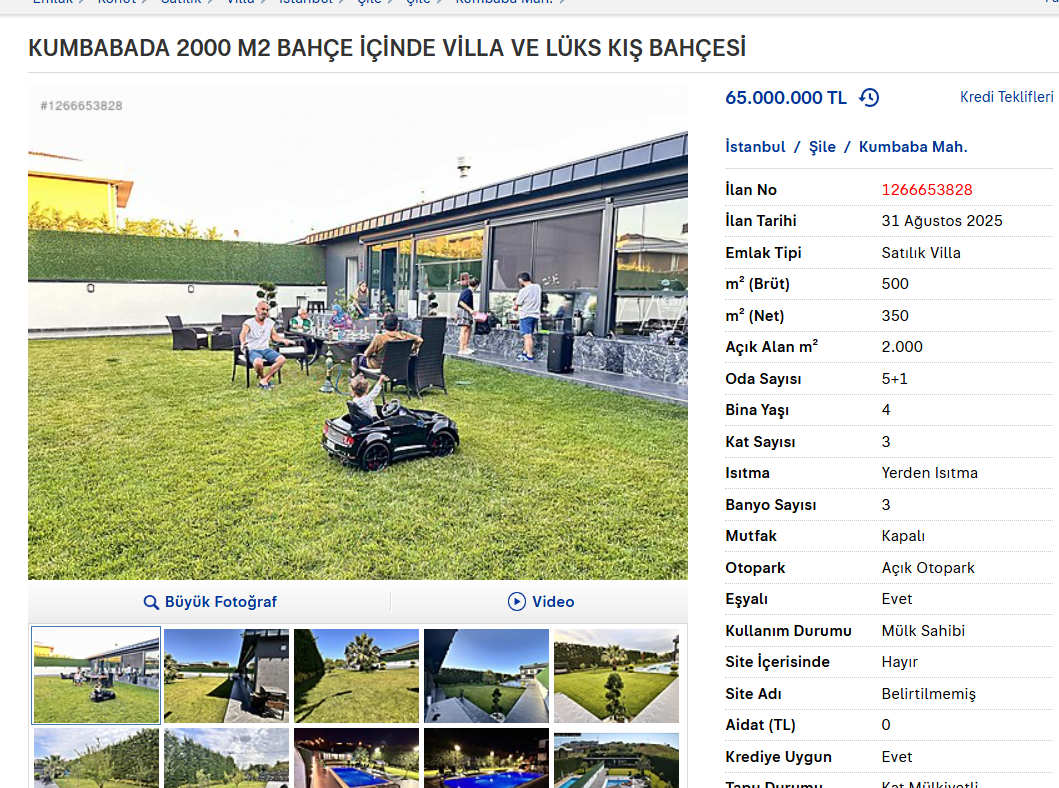The width and height of the screenshot is (1059, 788).
Task: Open the Kumbaba Mah. neighborhood link
Action: [913, 147]
